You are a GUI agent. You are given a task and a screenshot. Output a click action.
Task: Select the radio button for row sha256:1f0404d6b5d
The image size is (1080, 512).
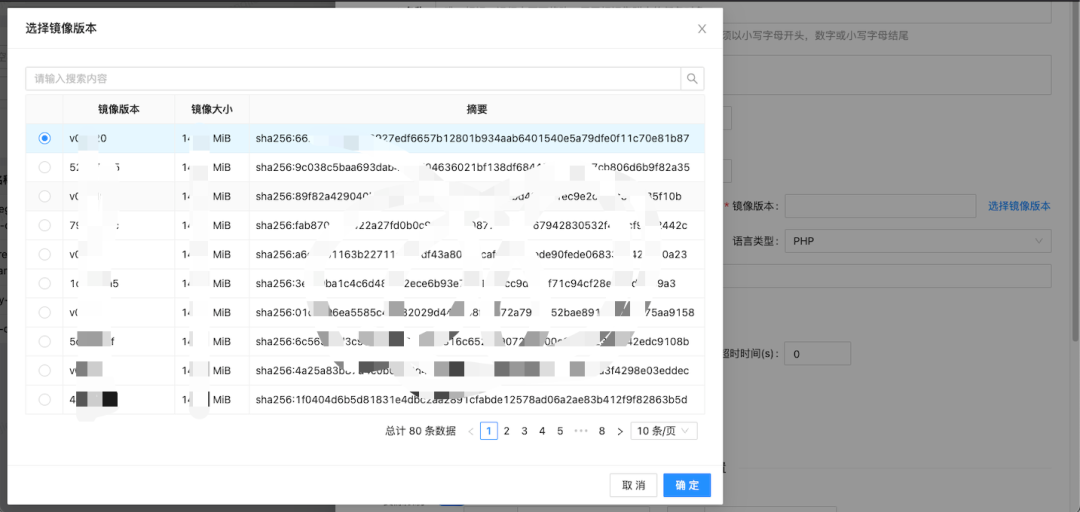45,400
